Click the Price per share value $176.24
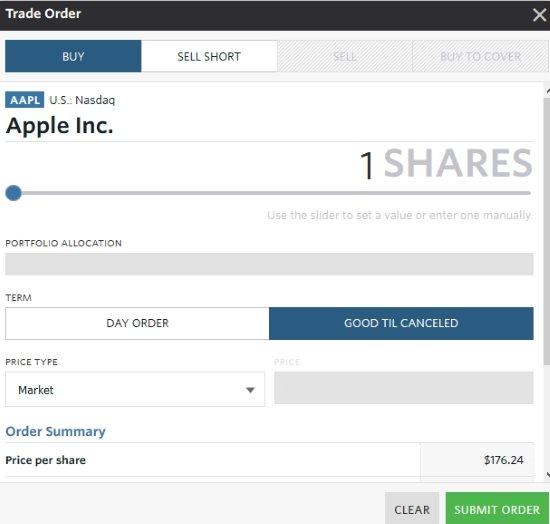The height and width of the screenshot is (524, 550). (x=503, y=460)
